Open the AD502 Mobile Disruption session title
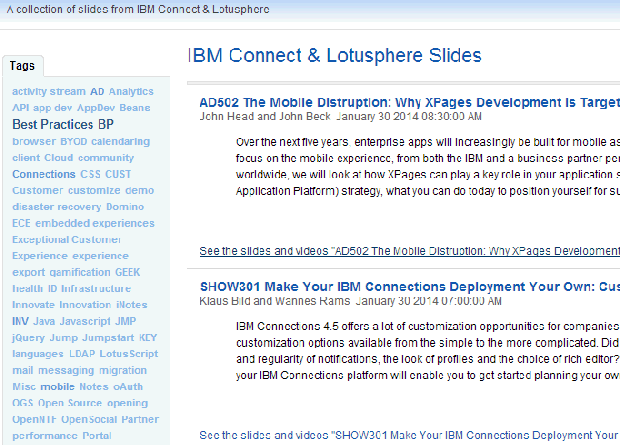The width and height of the screenshot is (620, 445). (x=409, y=102)
